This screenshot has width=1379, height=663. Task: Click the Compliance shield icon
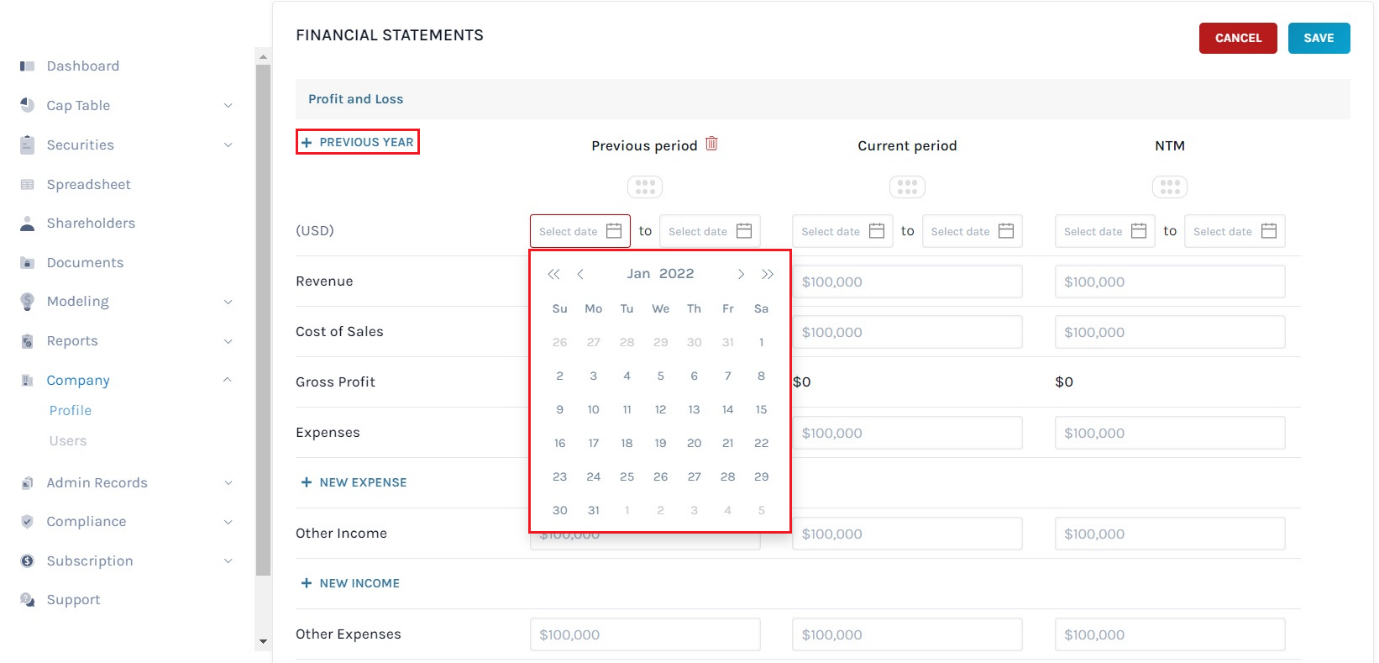(28, 521)
